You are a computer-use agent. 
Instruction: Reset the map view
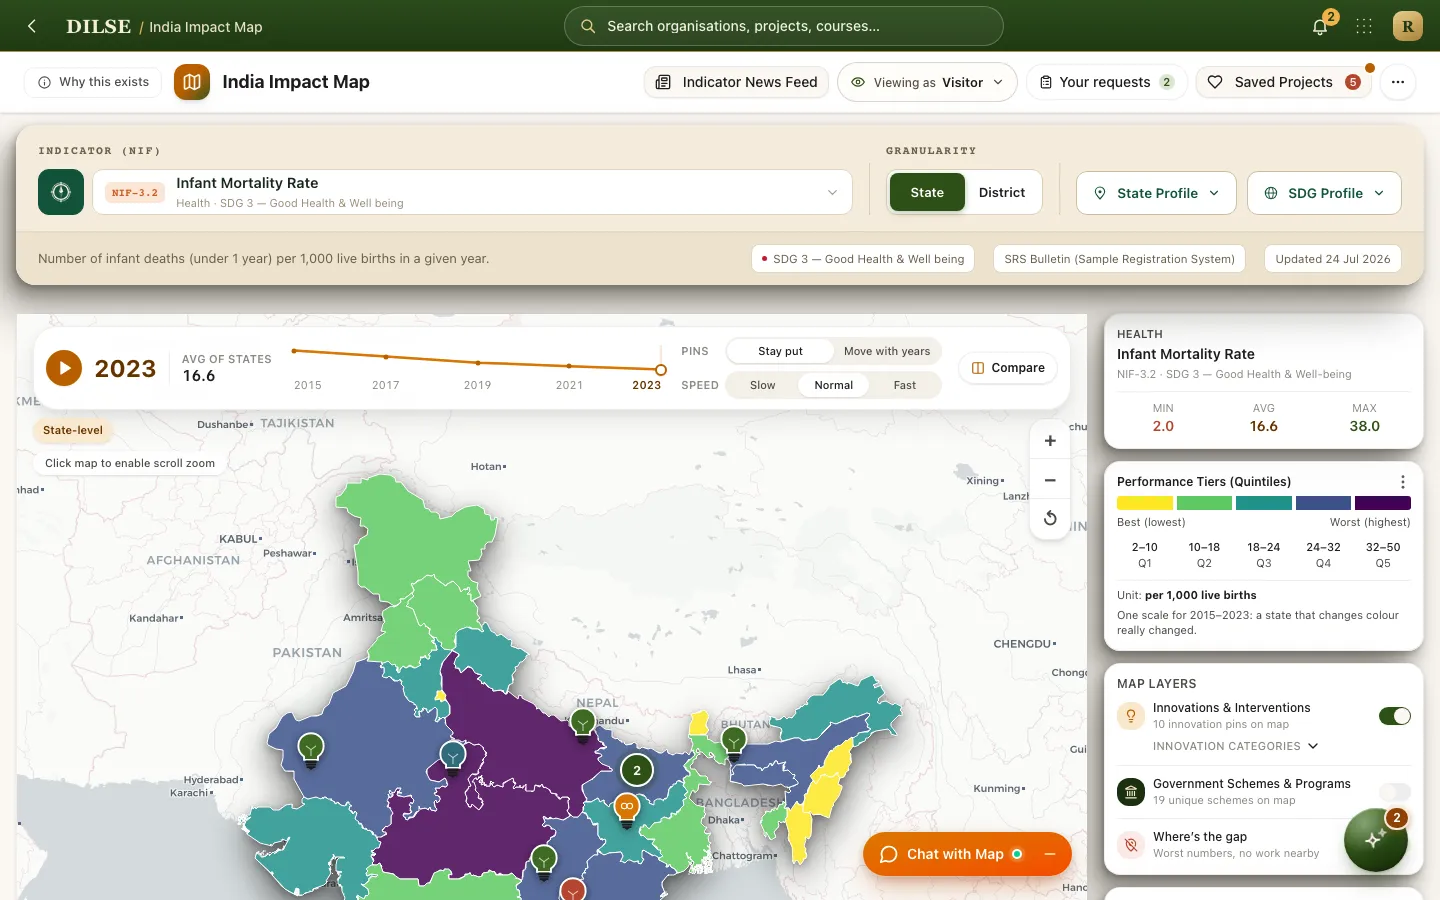[x=1050, y=518]
